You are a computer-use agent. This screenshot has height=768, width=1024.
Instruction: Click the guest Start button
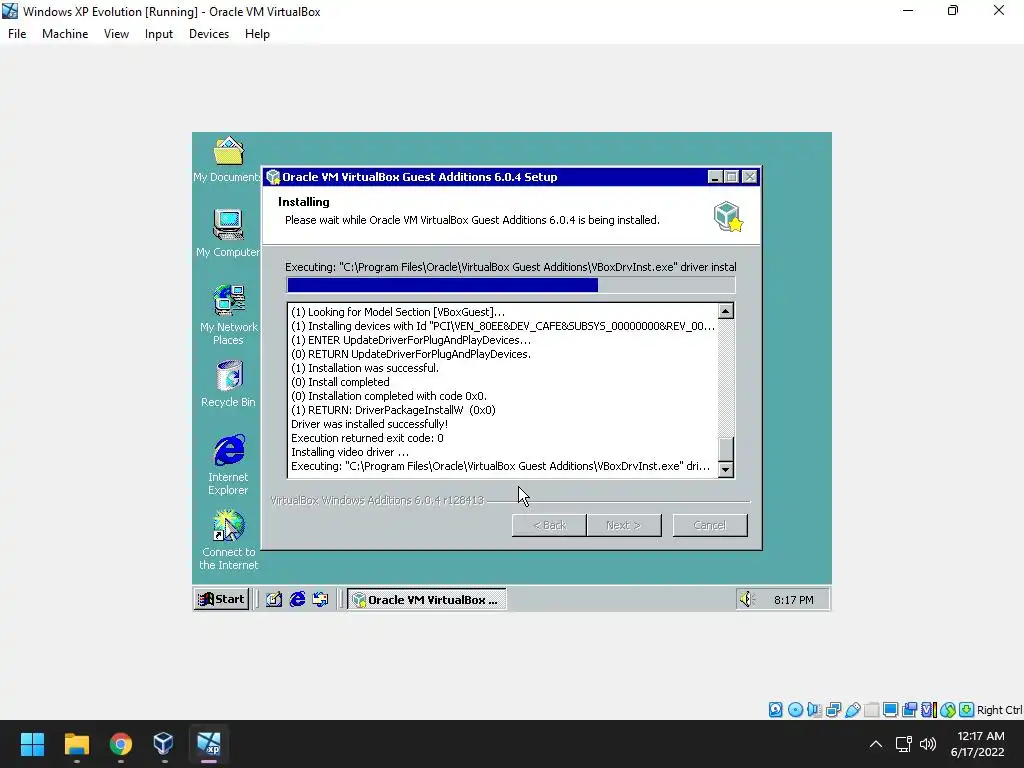tap(221, 599)
